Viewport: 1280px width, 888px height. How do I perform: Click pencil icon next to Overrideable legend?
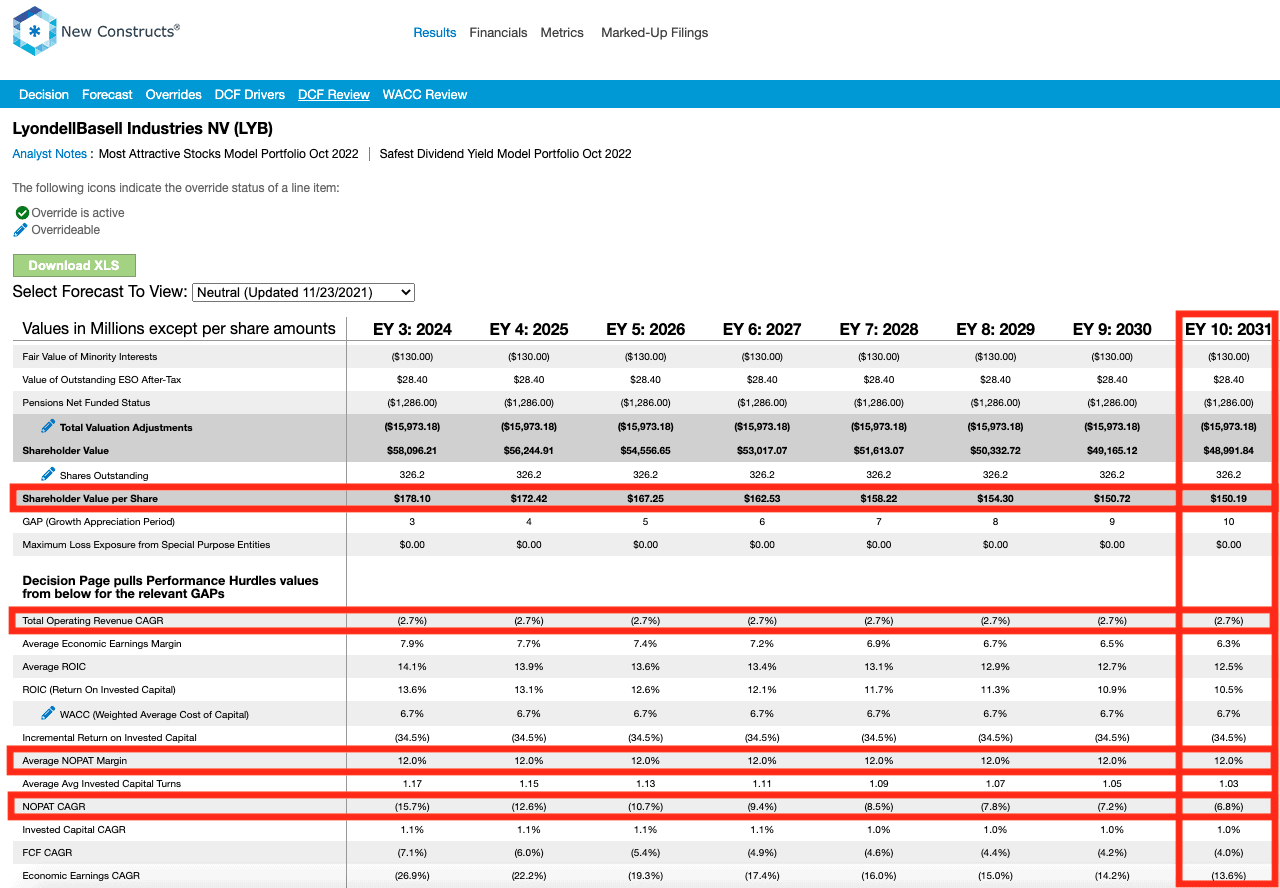tap(21, 230)
